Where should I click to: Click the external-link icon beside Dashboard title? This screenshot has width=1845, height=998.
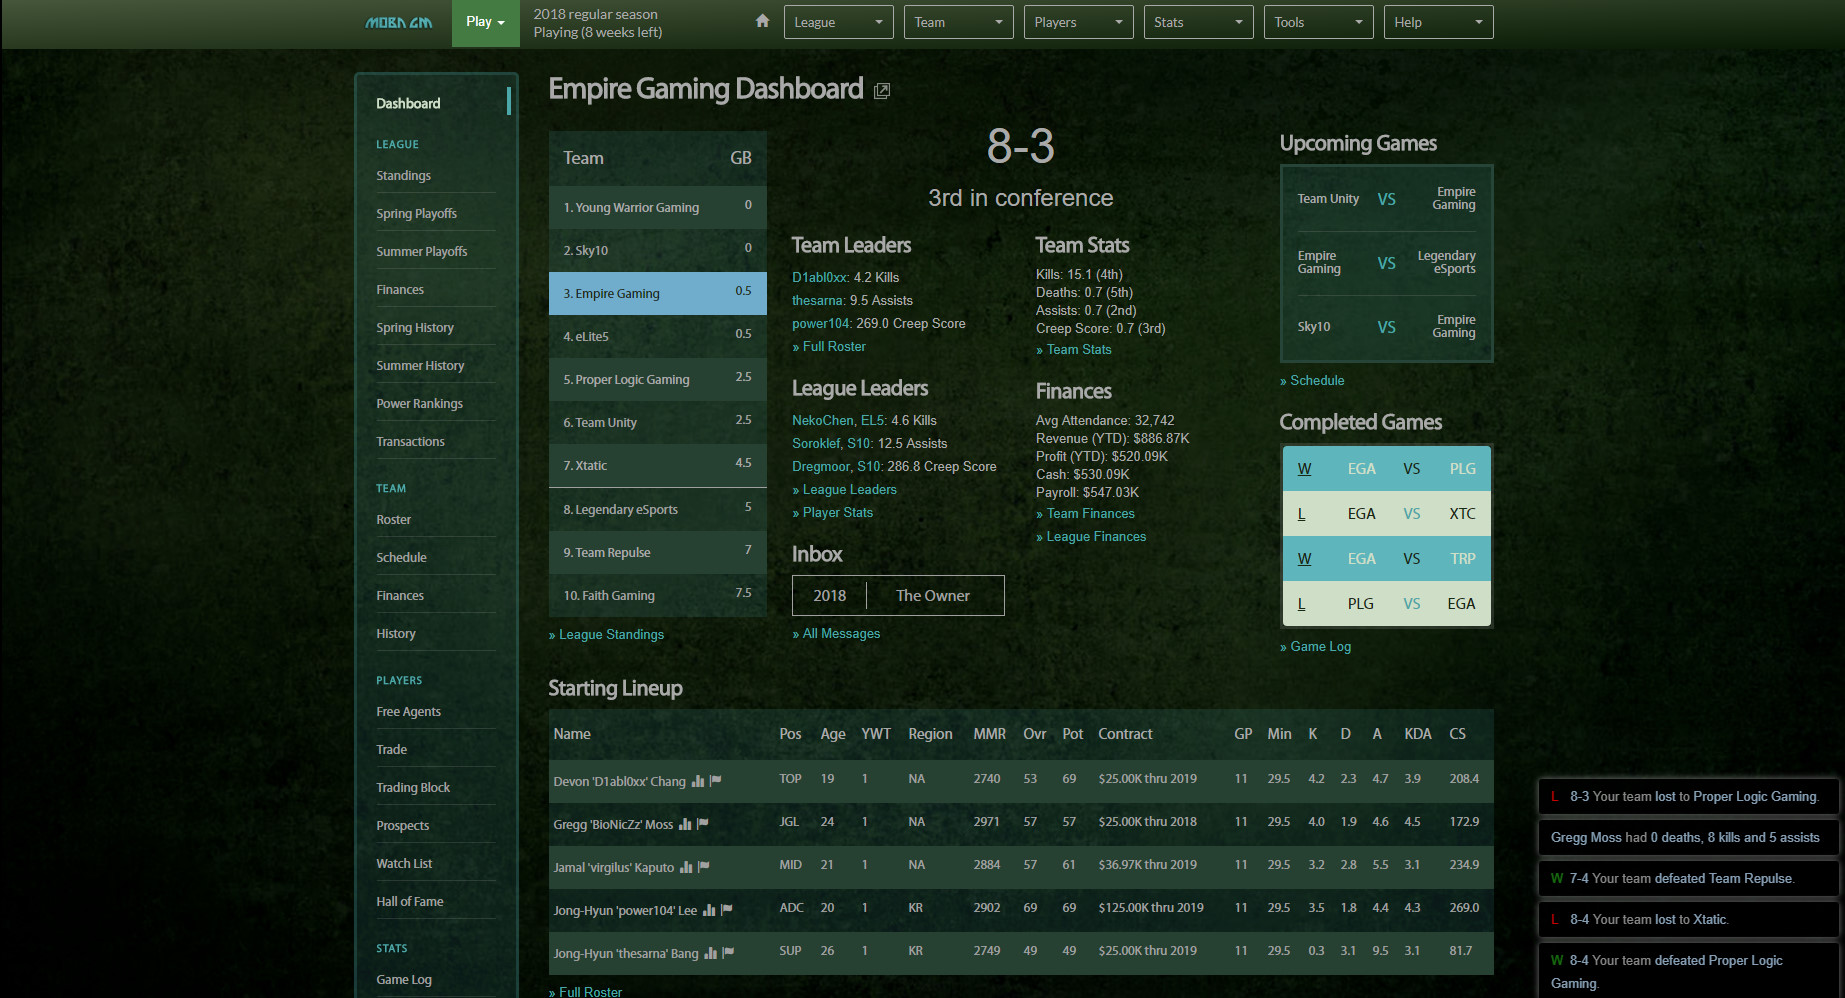click(881, 90)
